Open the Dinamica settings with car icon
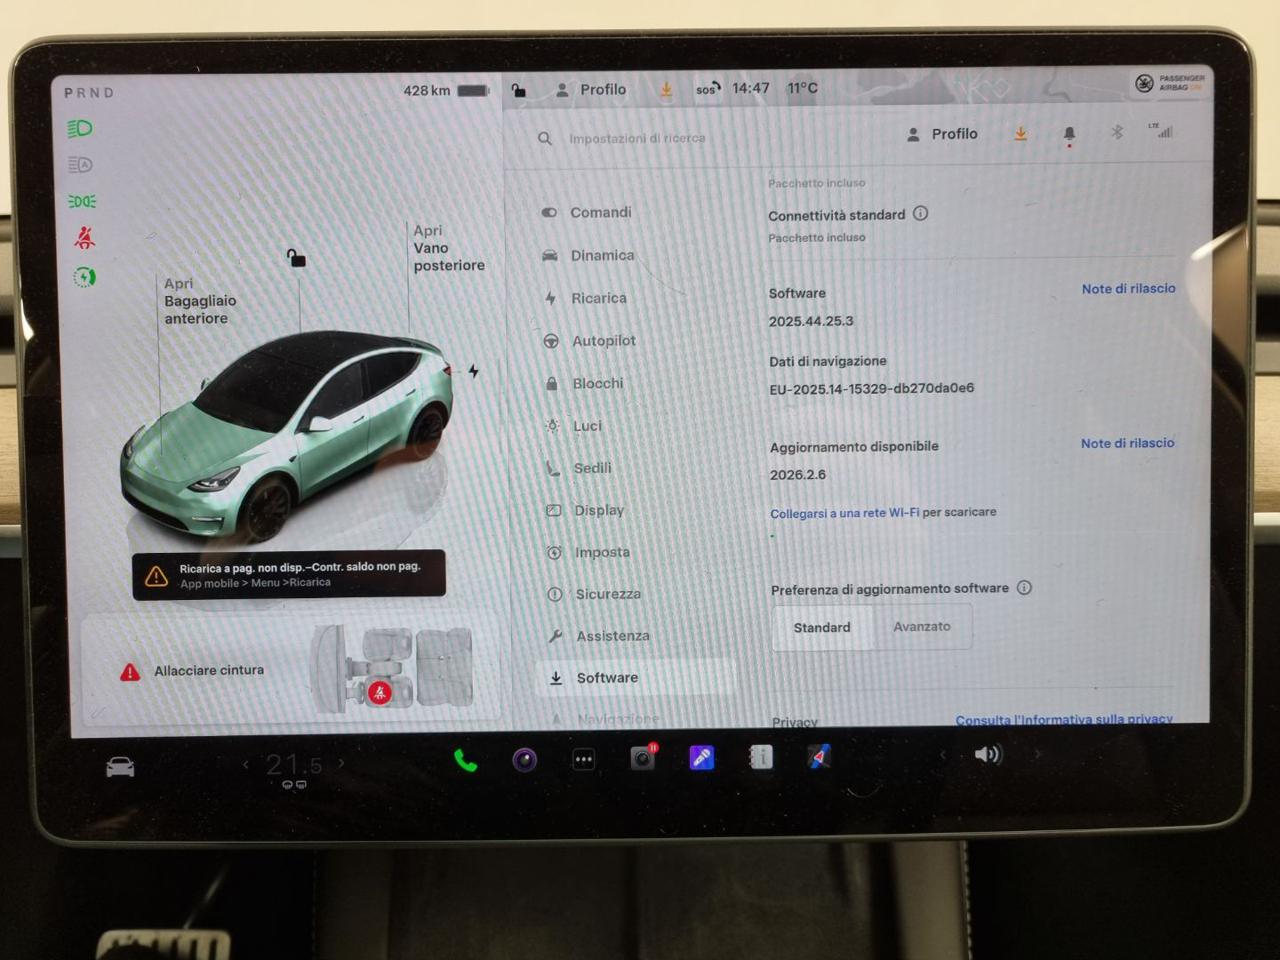The image size is (1280, 960). 590,255
